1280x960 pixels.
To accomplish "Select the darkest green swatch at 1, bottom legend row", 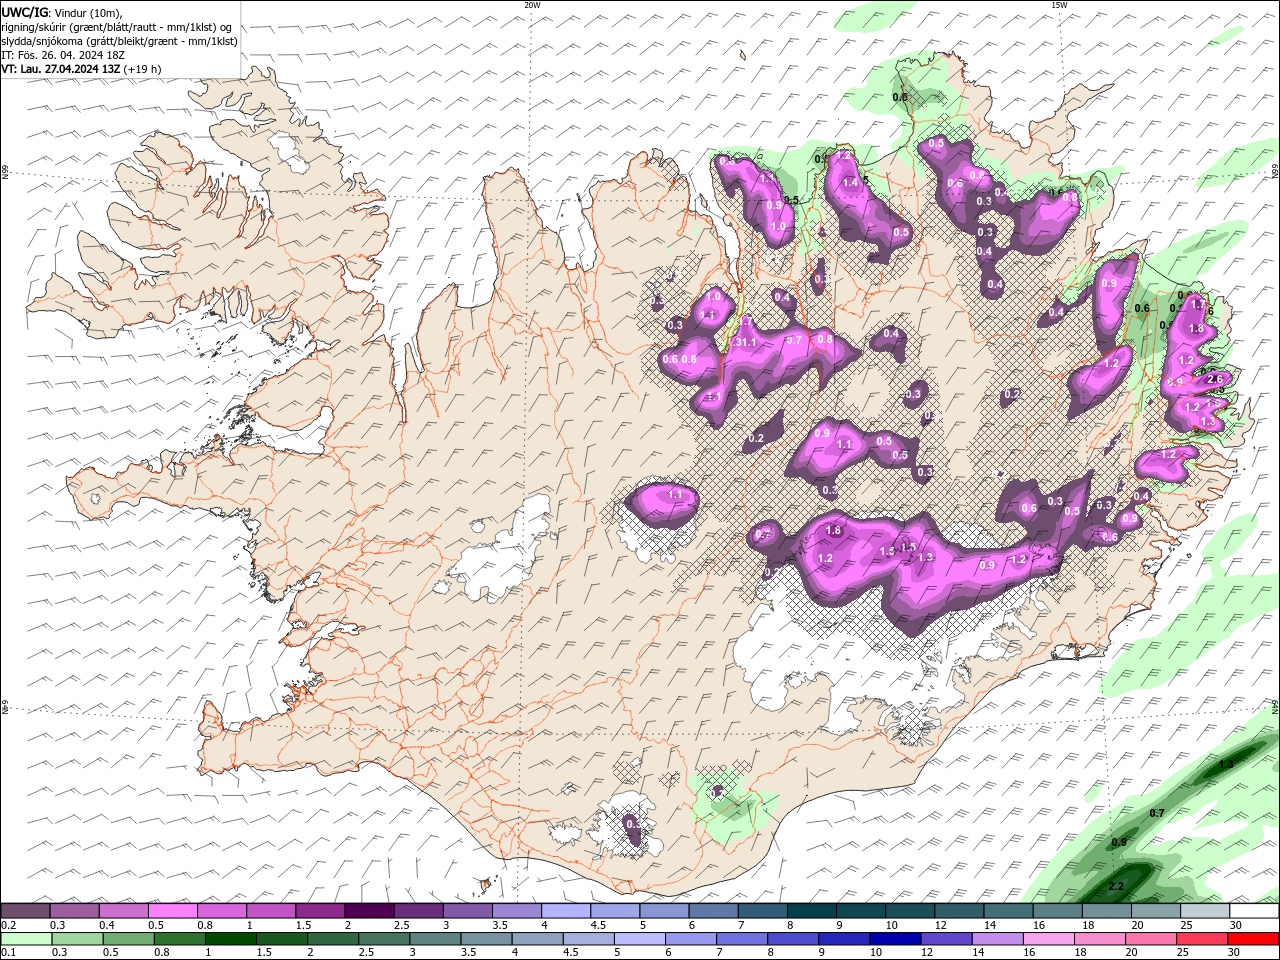I will 231,939.
